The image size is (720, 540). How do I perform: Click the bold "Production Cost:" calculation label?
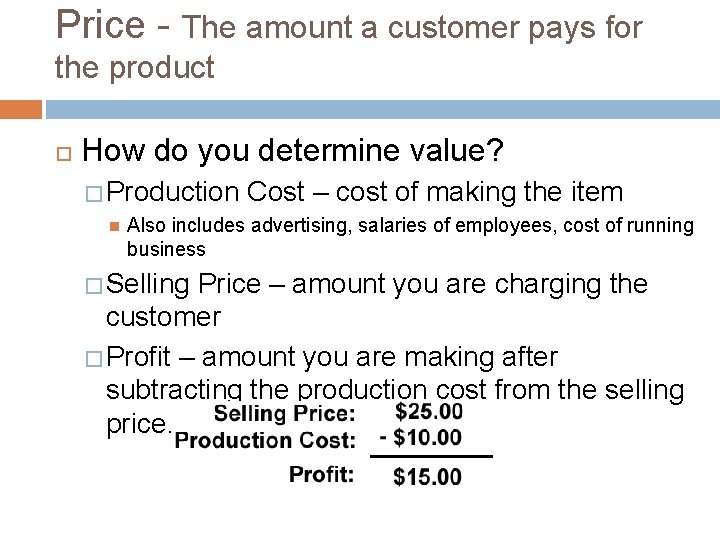point(265,440)
